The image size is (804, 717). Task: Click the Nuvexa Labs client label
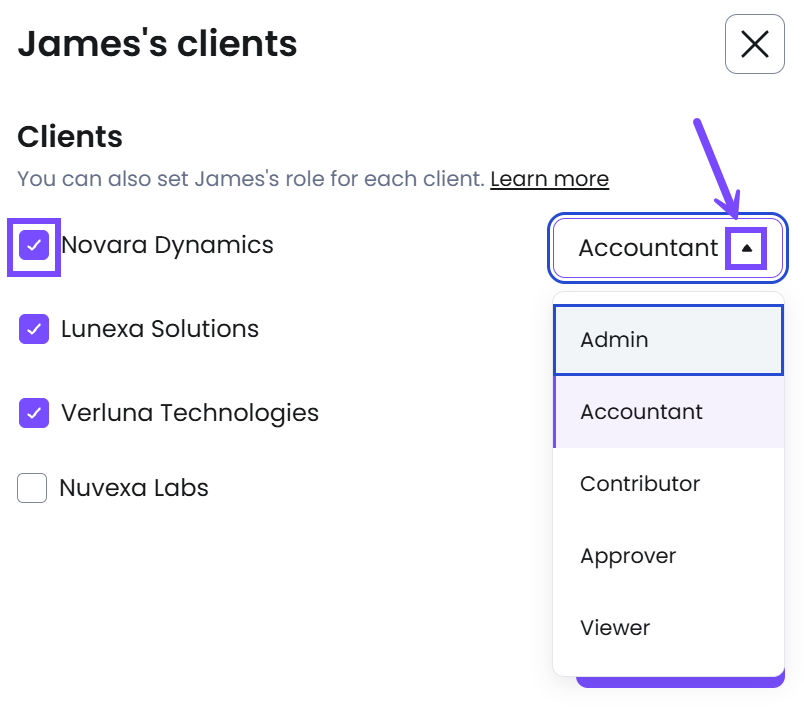pos(134,488)
